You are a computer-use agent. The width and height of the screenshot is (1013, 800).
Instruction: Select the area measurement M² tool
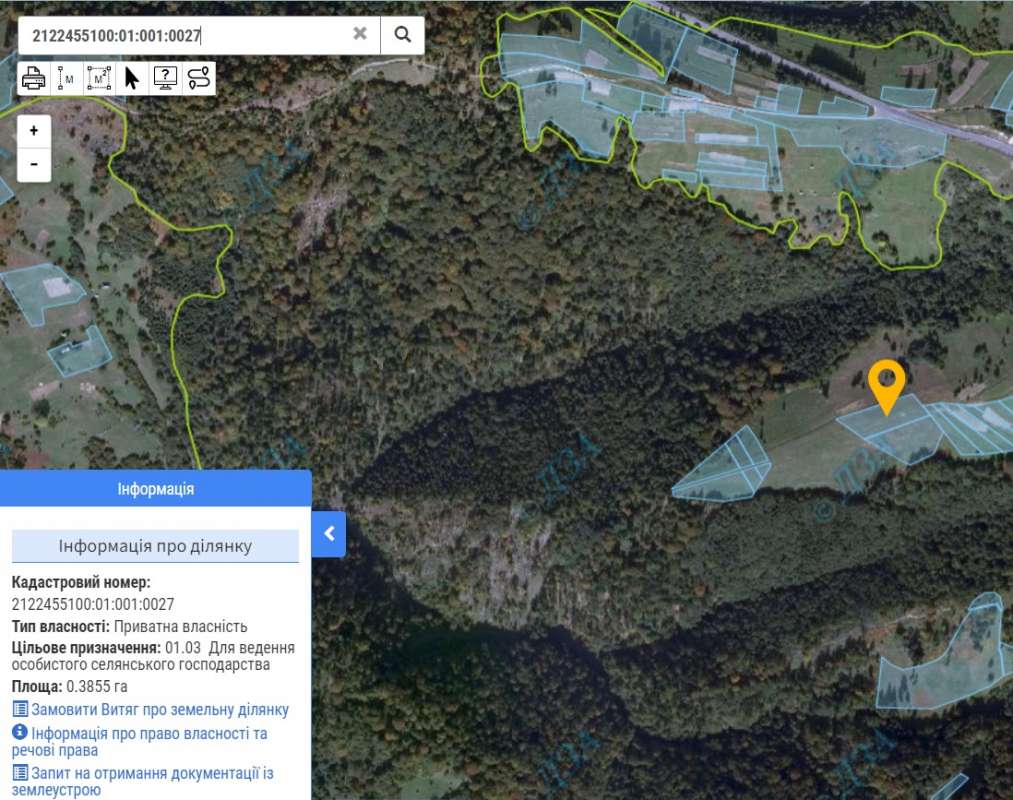click(98, 78)
